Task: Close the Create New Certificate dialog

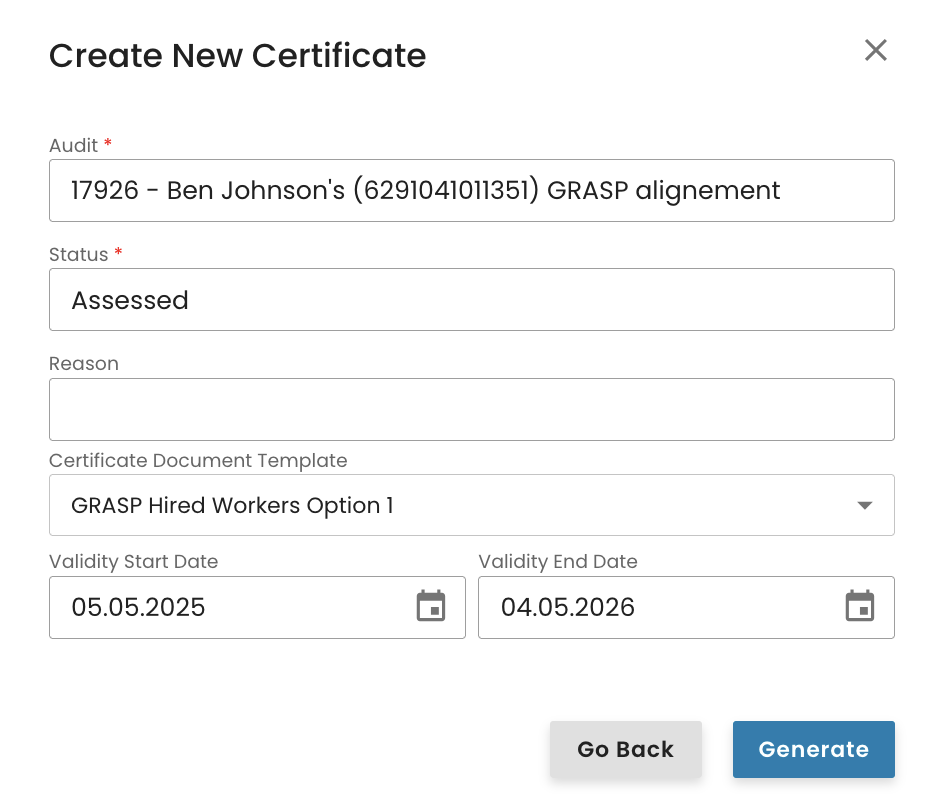Action: pyautogui.click(x=875, y=51)
